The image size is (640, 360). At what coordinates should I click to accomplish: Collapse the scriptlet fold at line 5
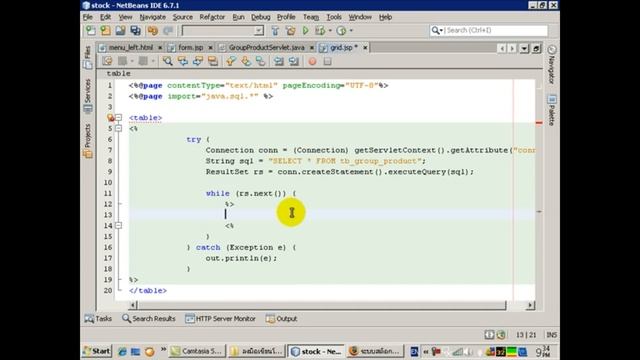(x=118, y=129)
